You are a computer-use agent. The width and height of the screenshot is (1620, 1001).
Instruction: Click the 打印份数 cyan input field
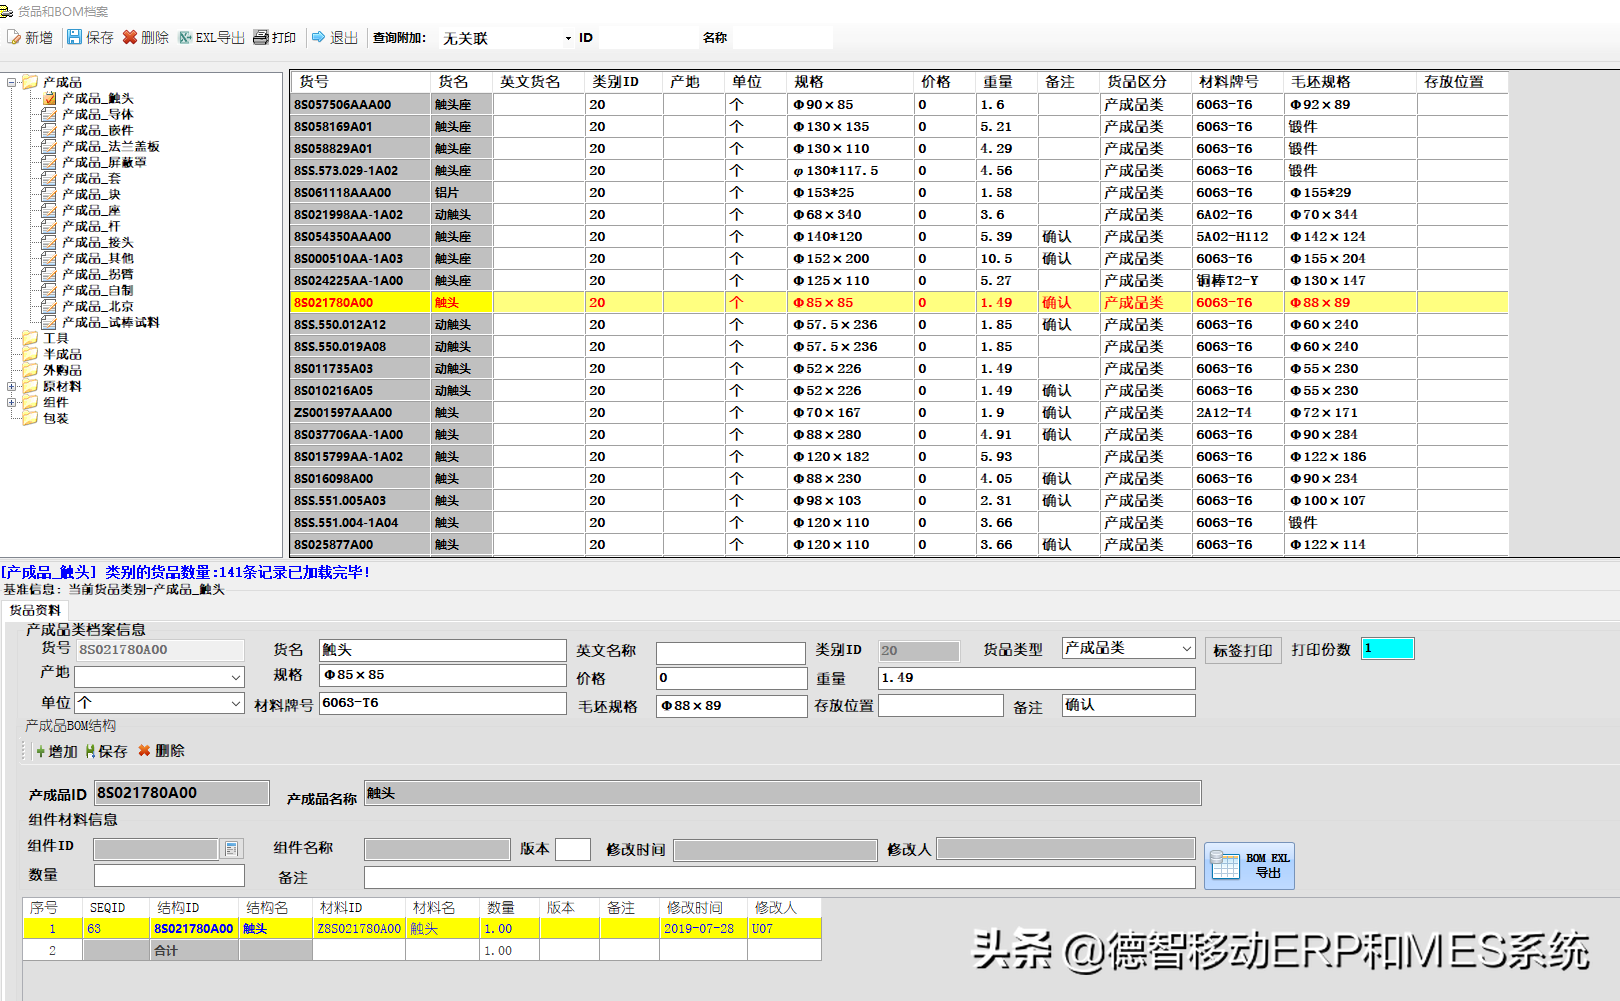click(x=1387, y=648)
